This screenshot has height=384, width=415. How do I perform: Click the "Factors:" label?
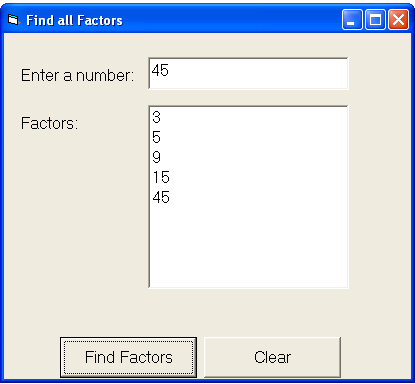(49, 123)
